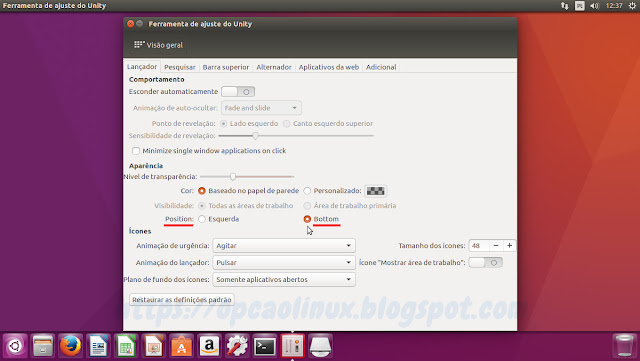640x361 pixels.
Task: Open the Amazon launcher icon
Action: coord(209,346)
